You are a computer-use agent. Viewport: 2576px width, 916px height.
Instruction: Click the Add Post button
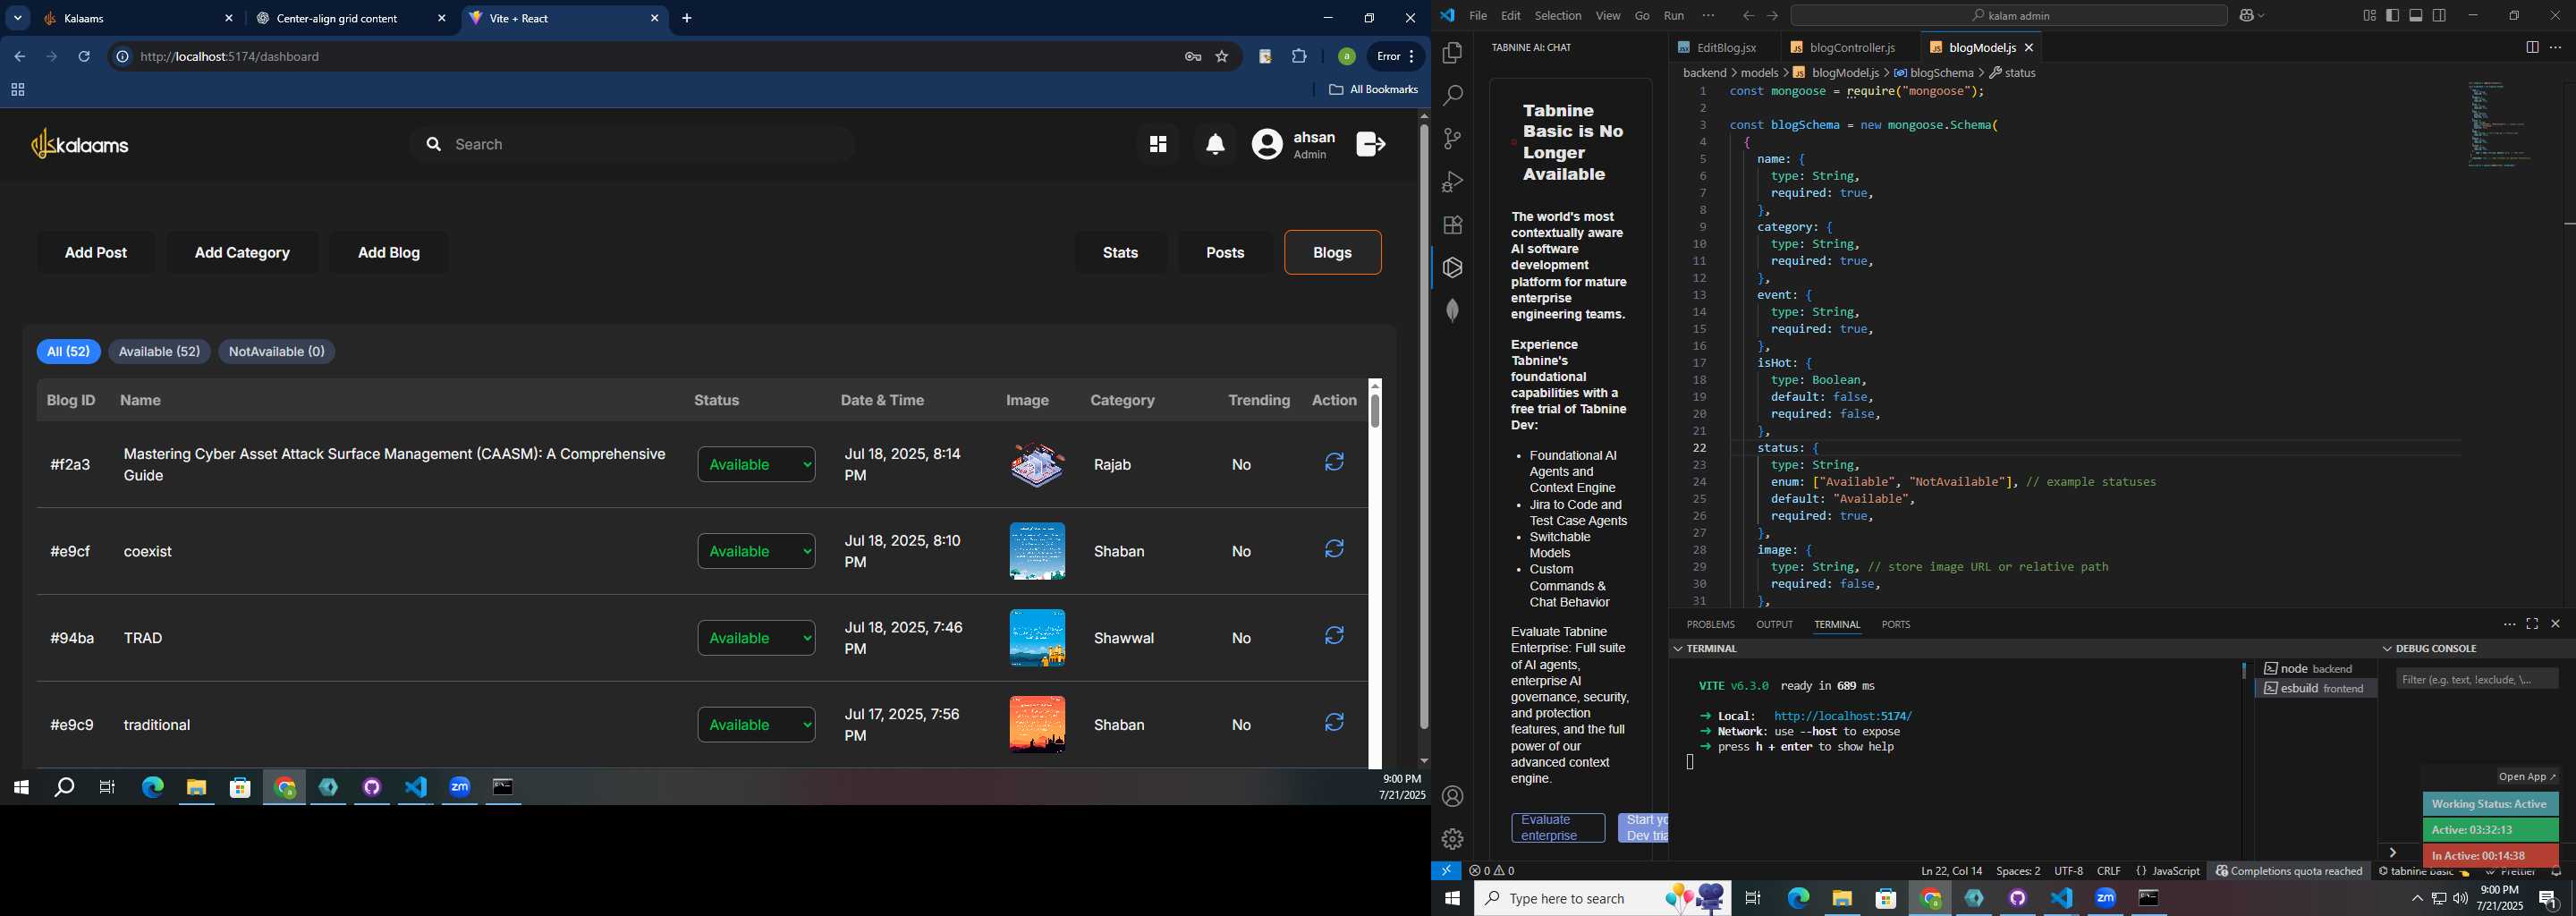(x=96, y=253)
